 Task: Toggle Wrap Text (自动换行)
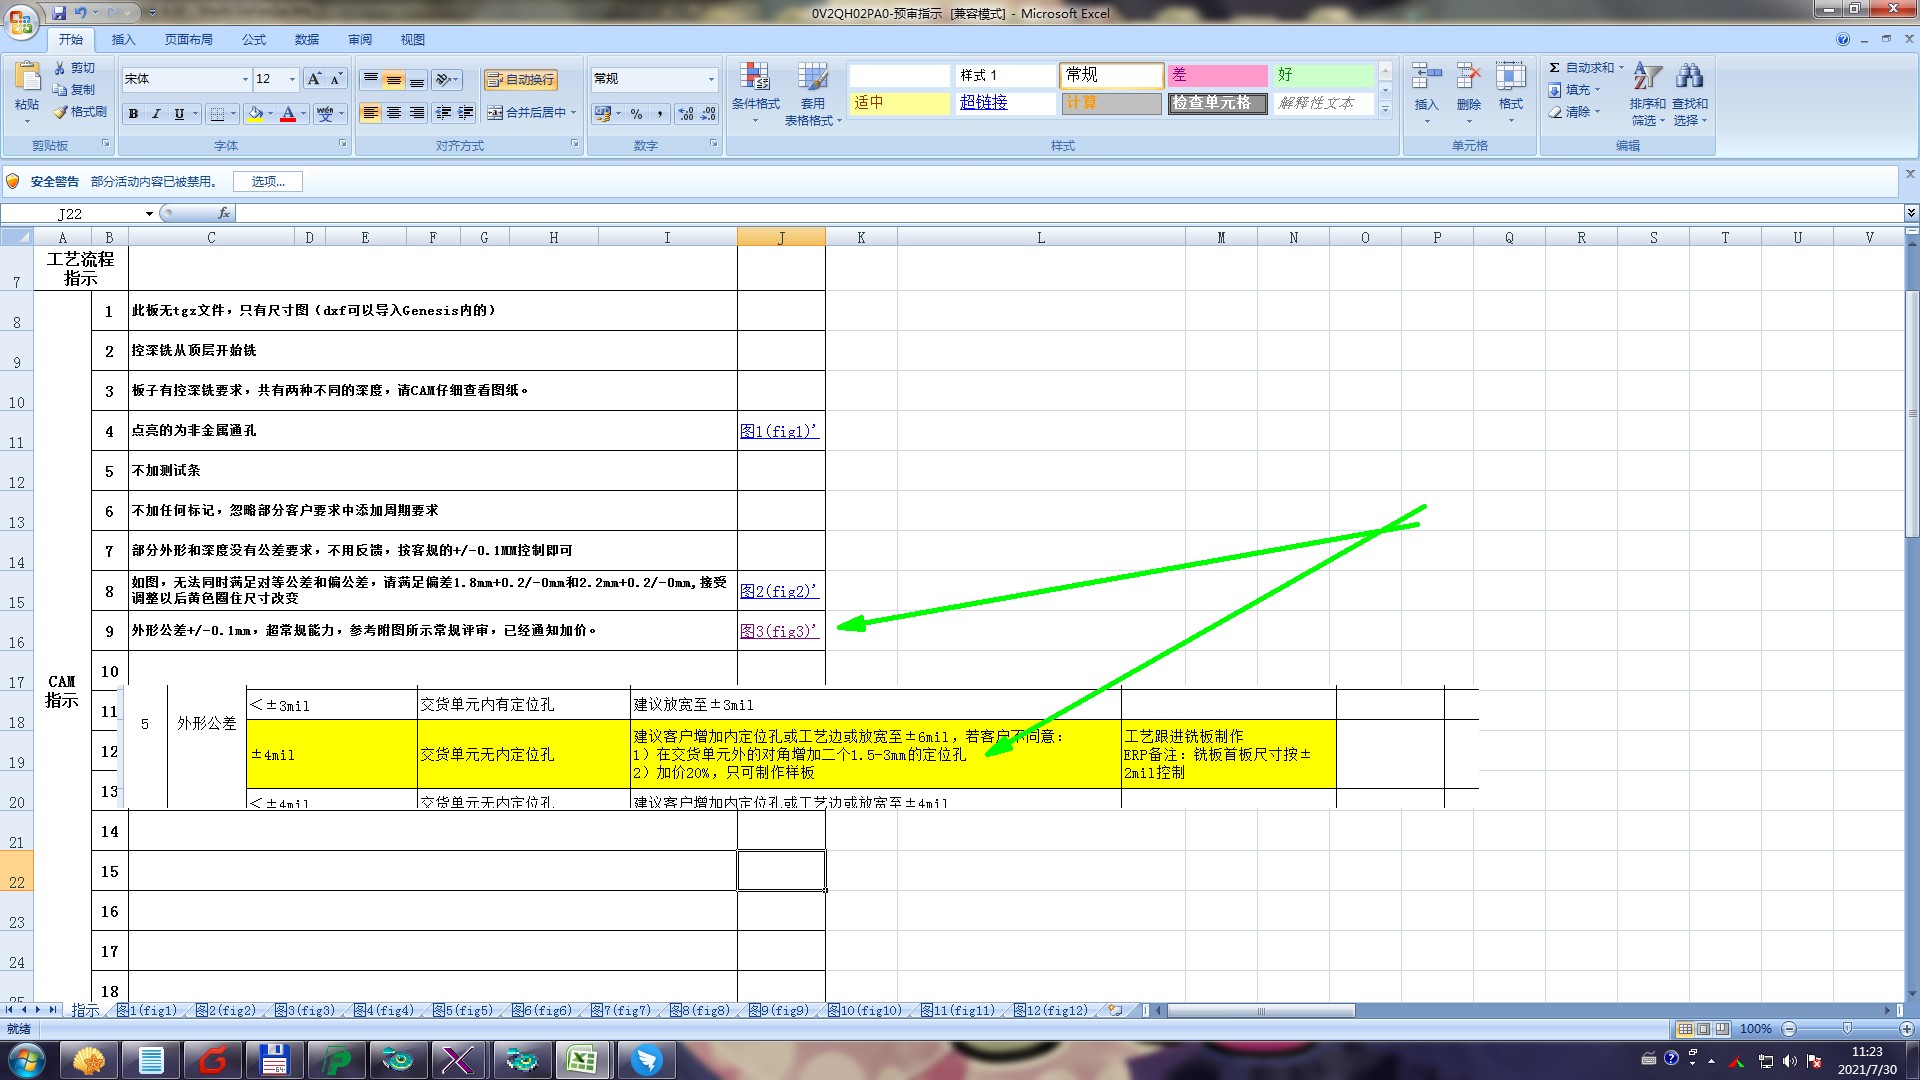point(520,79)
